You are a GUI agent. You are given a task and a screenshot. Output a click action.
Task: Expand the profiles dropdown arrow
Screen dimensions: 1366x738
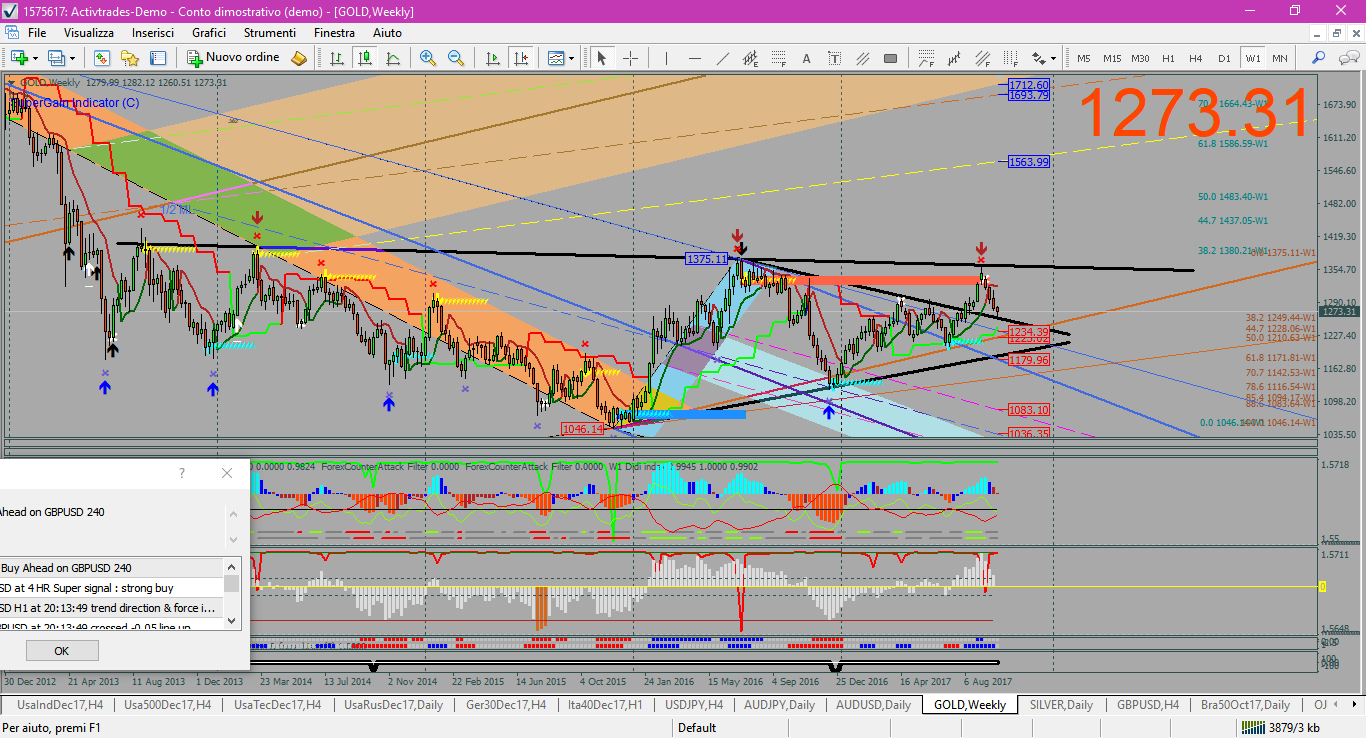(x=73, y=58)
